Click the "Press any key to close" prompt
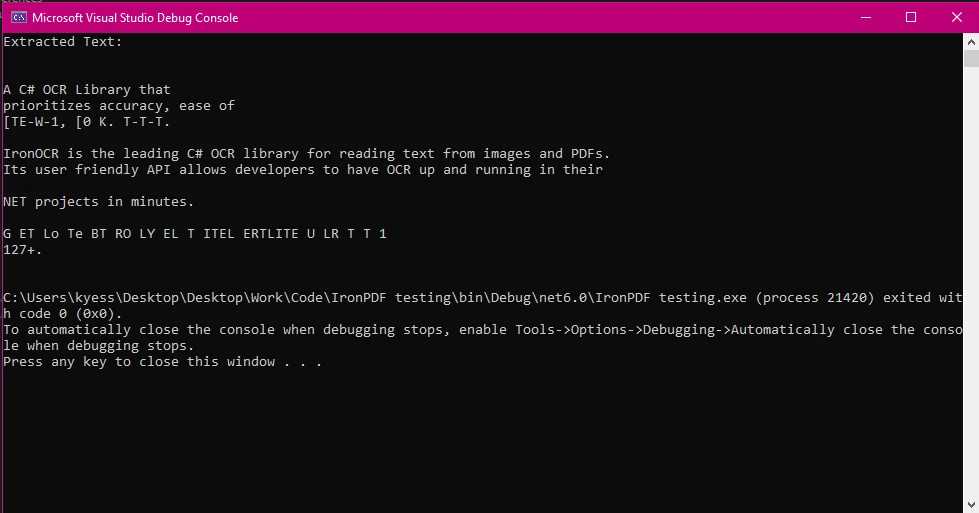The width and height of the screenshot is (979, 513). click(x=162, y=362)
